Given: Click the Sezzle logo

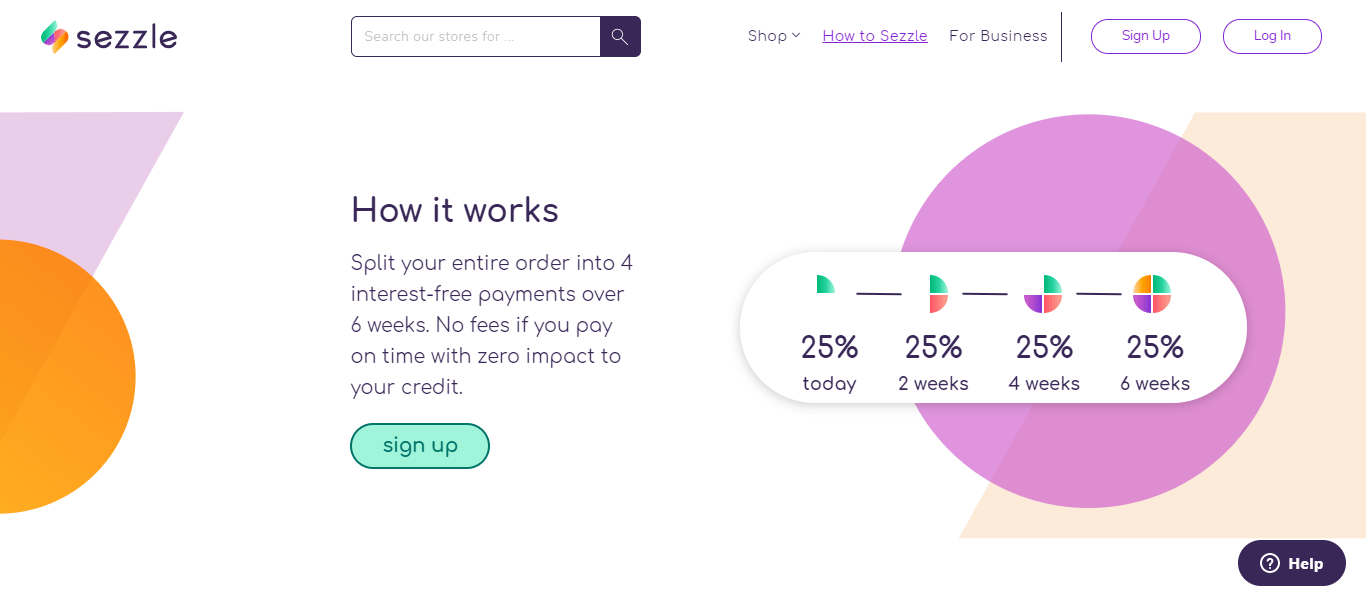Looking at the screenshot, I should click(x=108, y=36).
